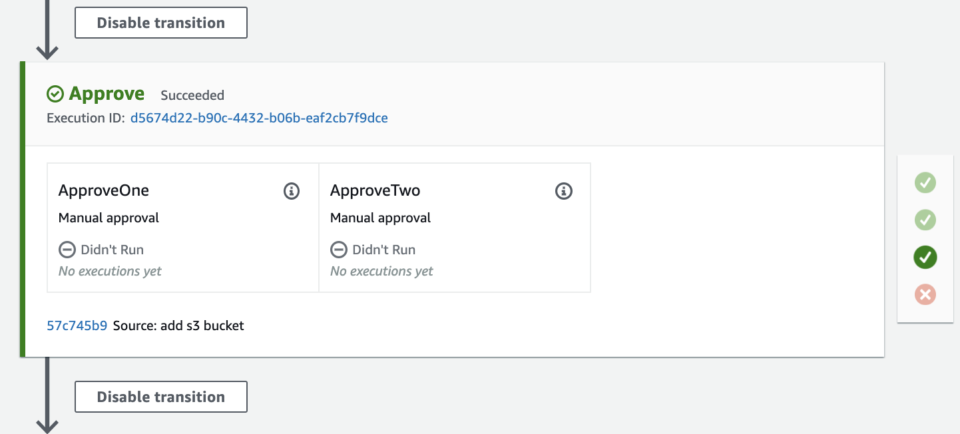This screenshot has height=434, width=960.
Task: Open the commit 57c745b9 link
Action: 77,326
